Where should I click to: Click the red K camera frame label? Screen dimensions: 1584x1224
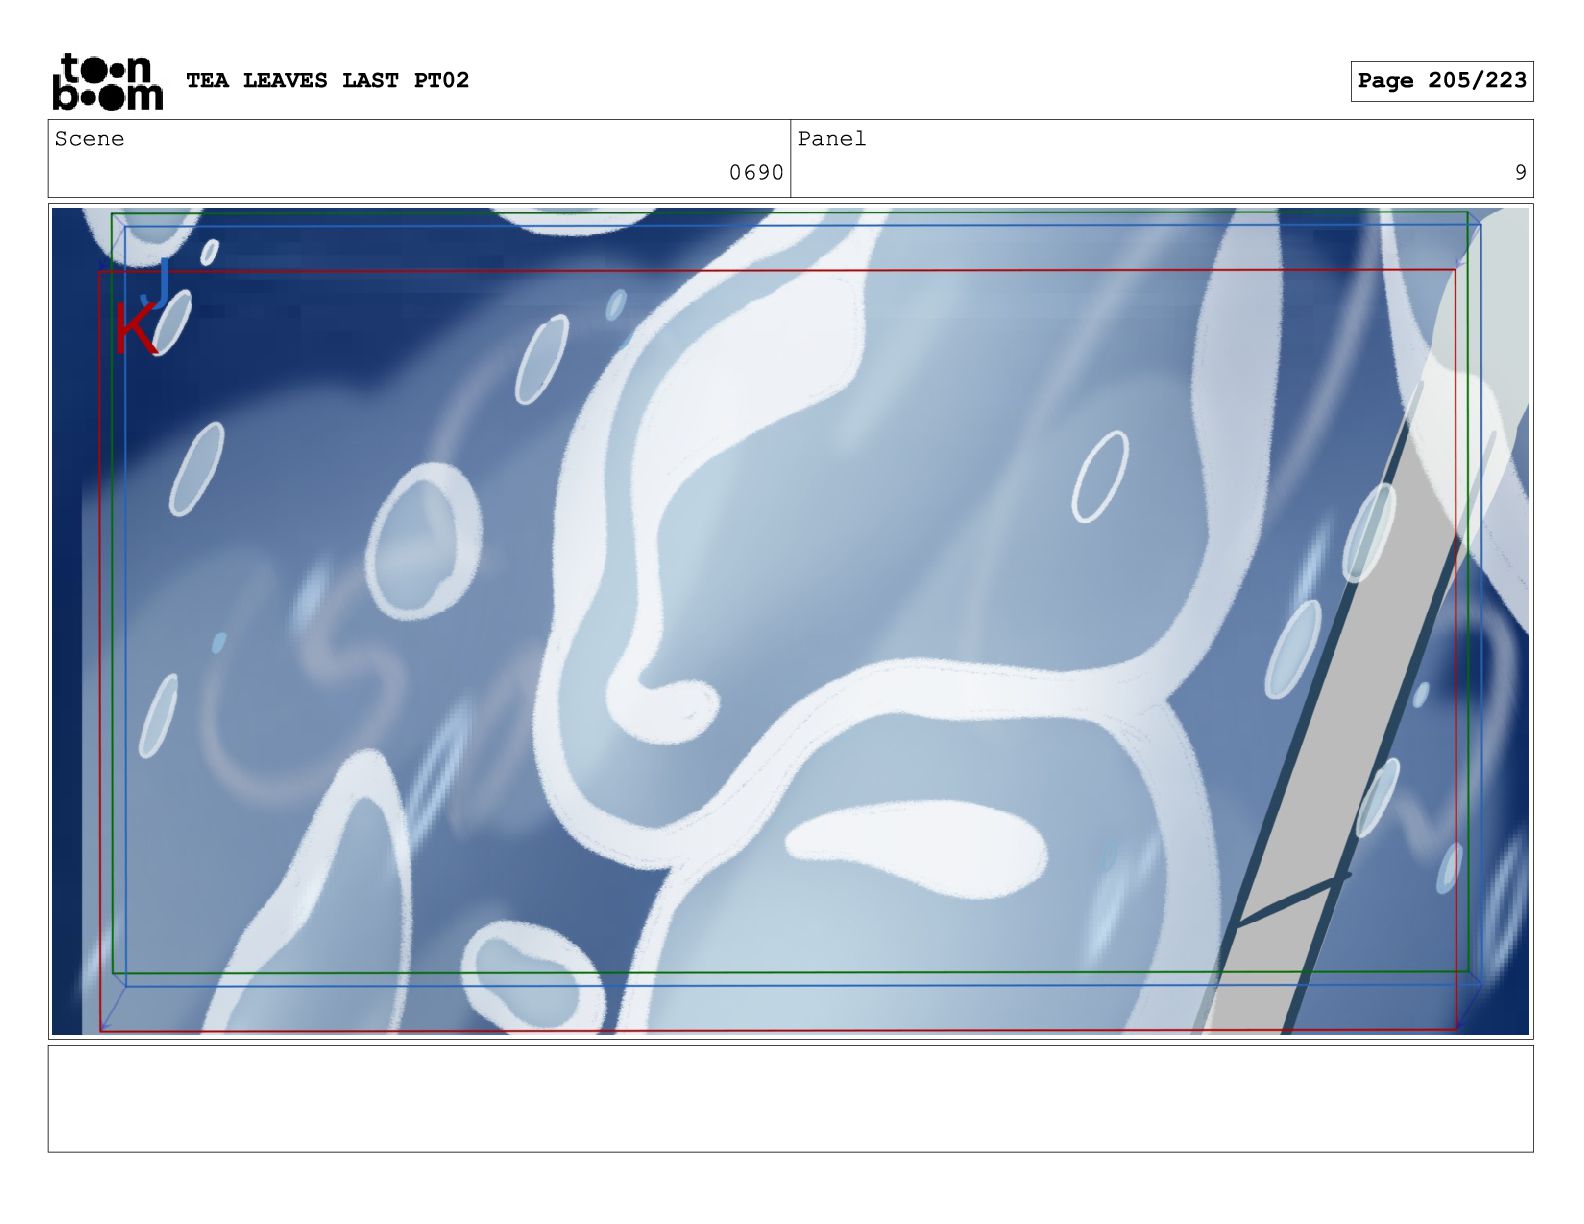(135, 328)
